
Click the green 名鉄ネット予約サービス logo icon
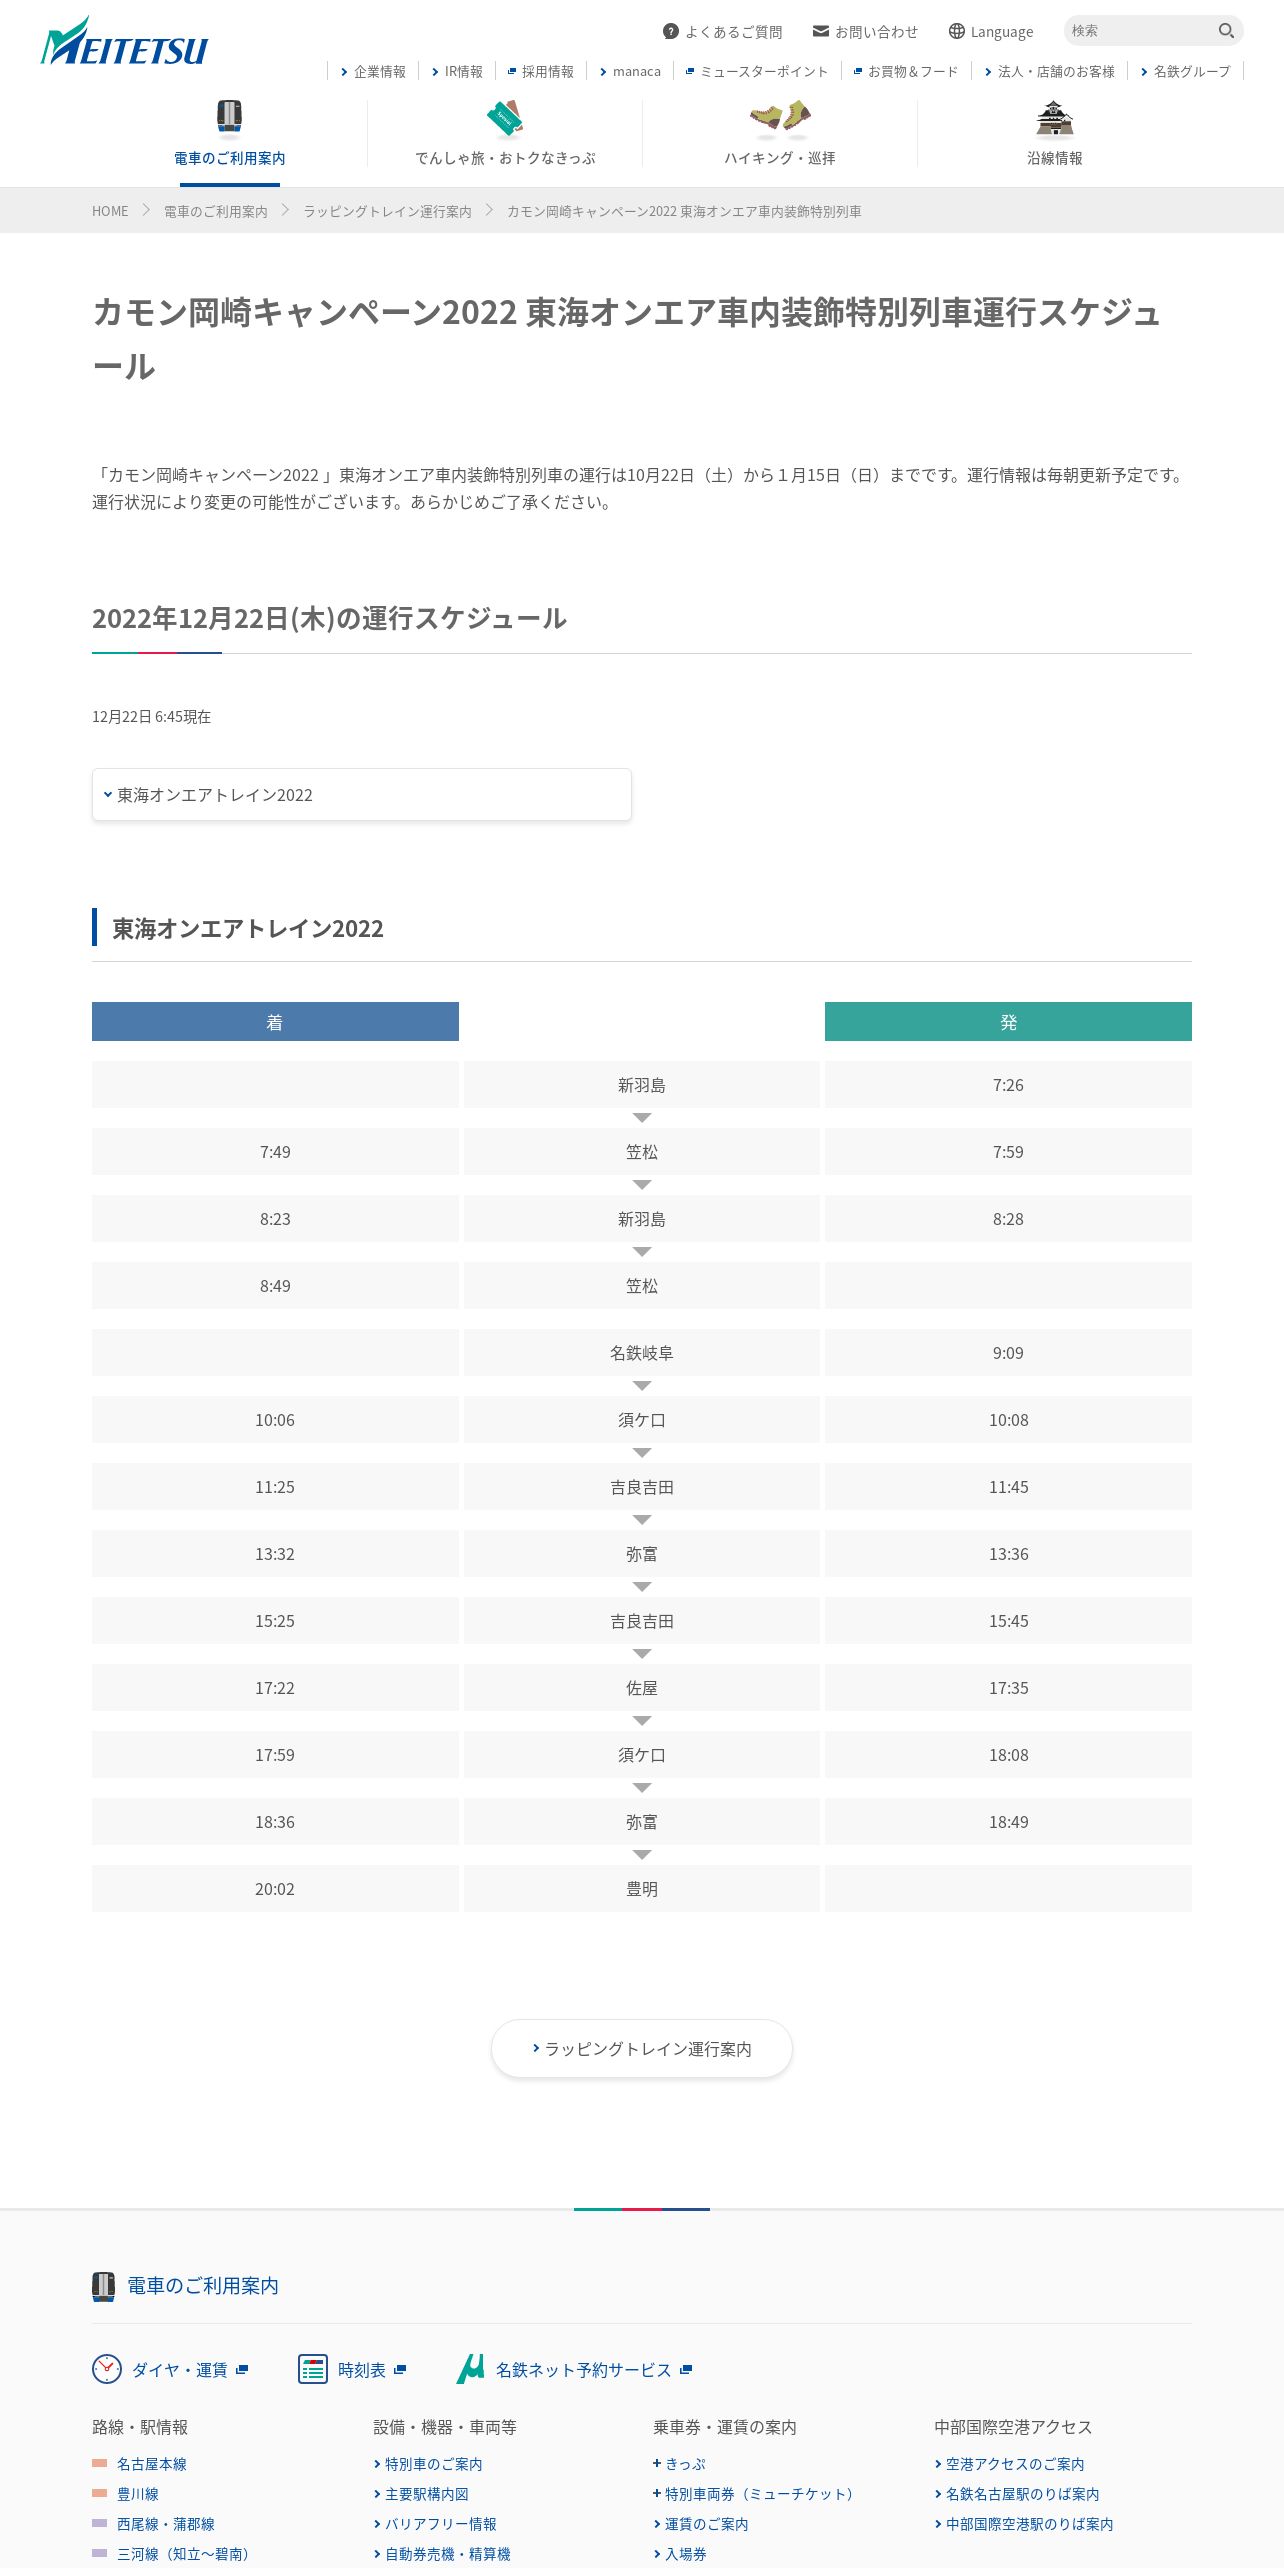coord(470,2369)
